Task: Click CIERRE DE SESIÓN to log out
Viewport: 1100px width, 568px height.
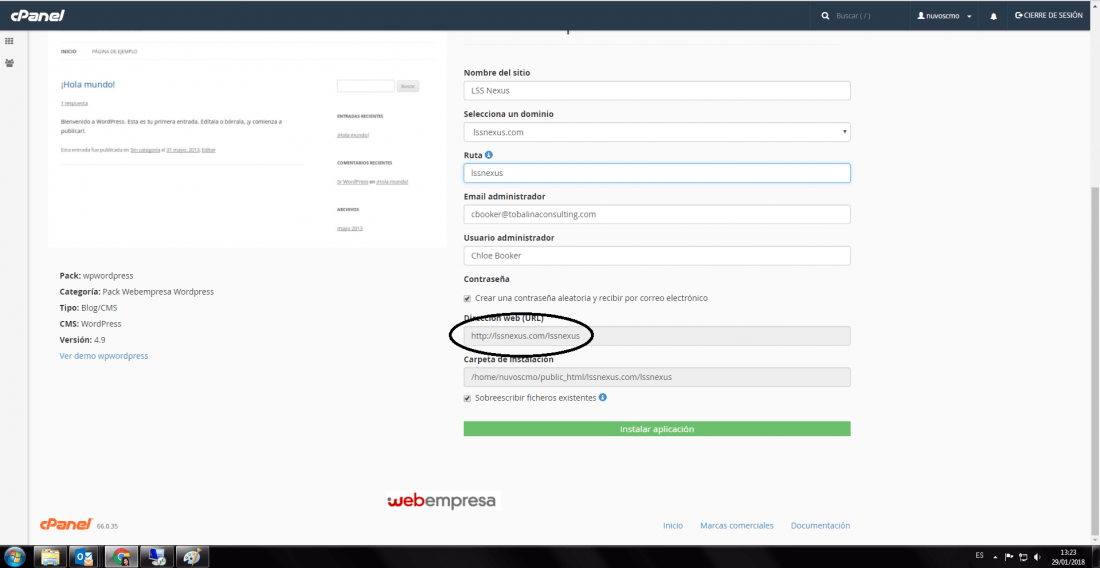Action: click(1049, 15)
